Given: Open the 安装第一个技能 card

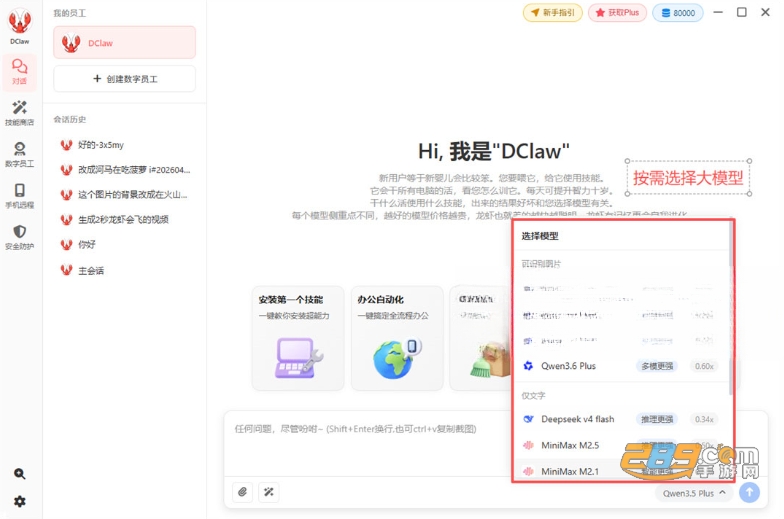Looking at the screenshot, I should (298, 338).
